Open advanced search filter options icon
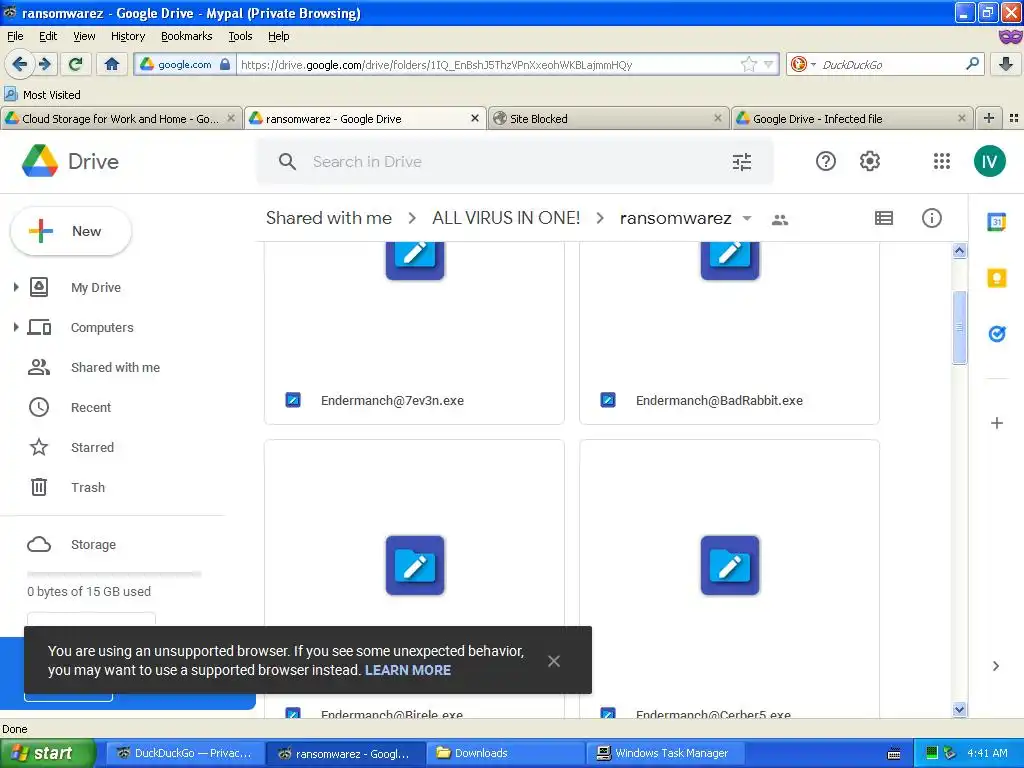This screenshot has height=768, width=1024. [x=741, y=162]
